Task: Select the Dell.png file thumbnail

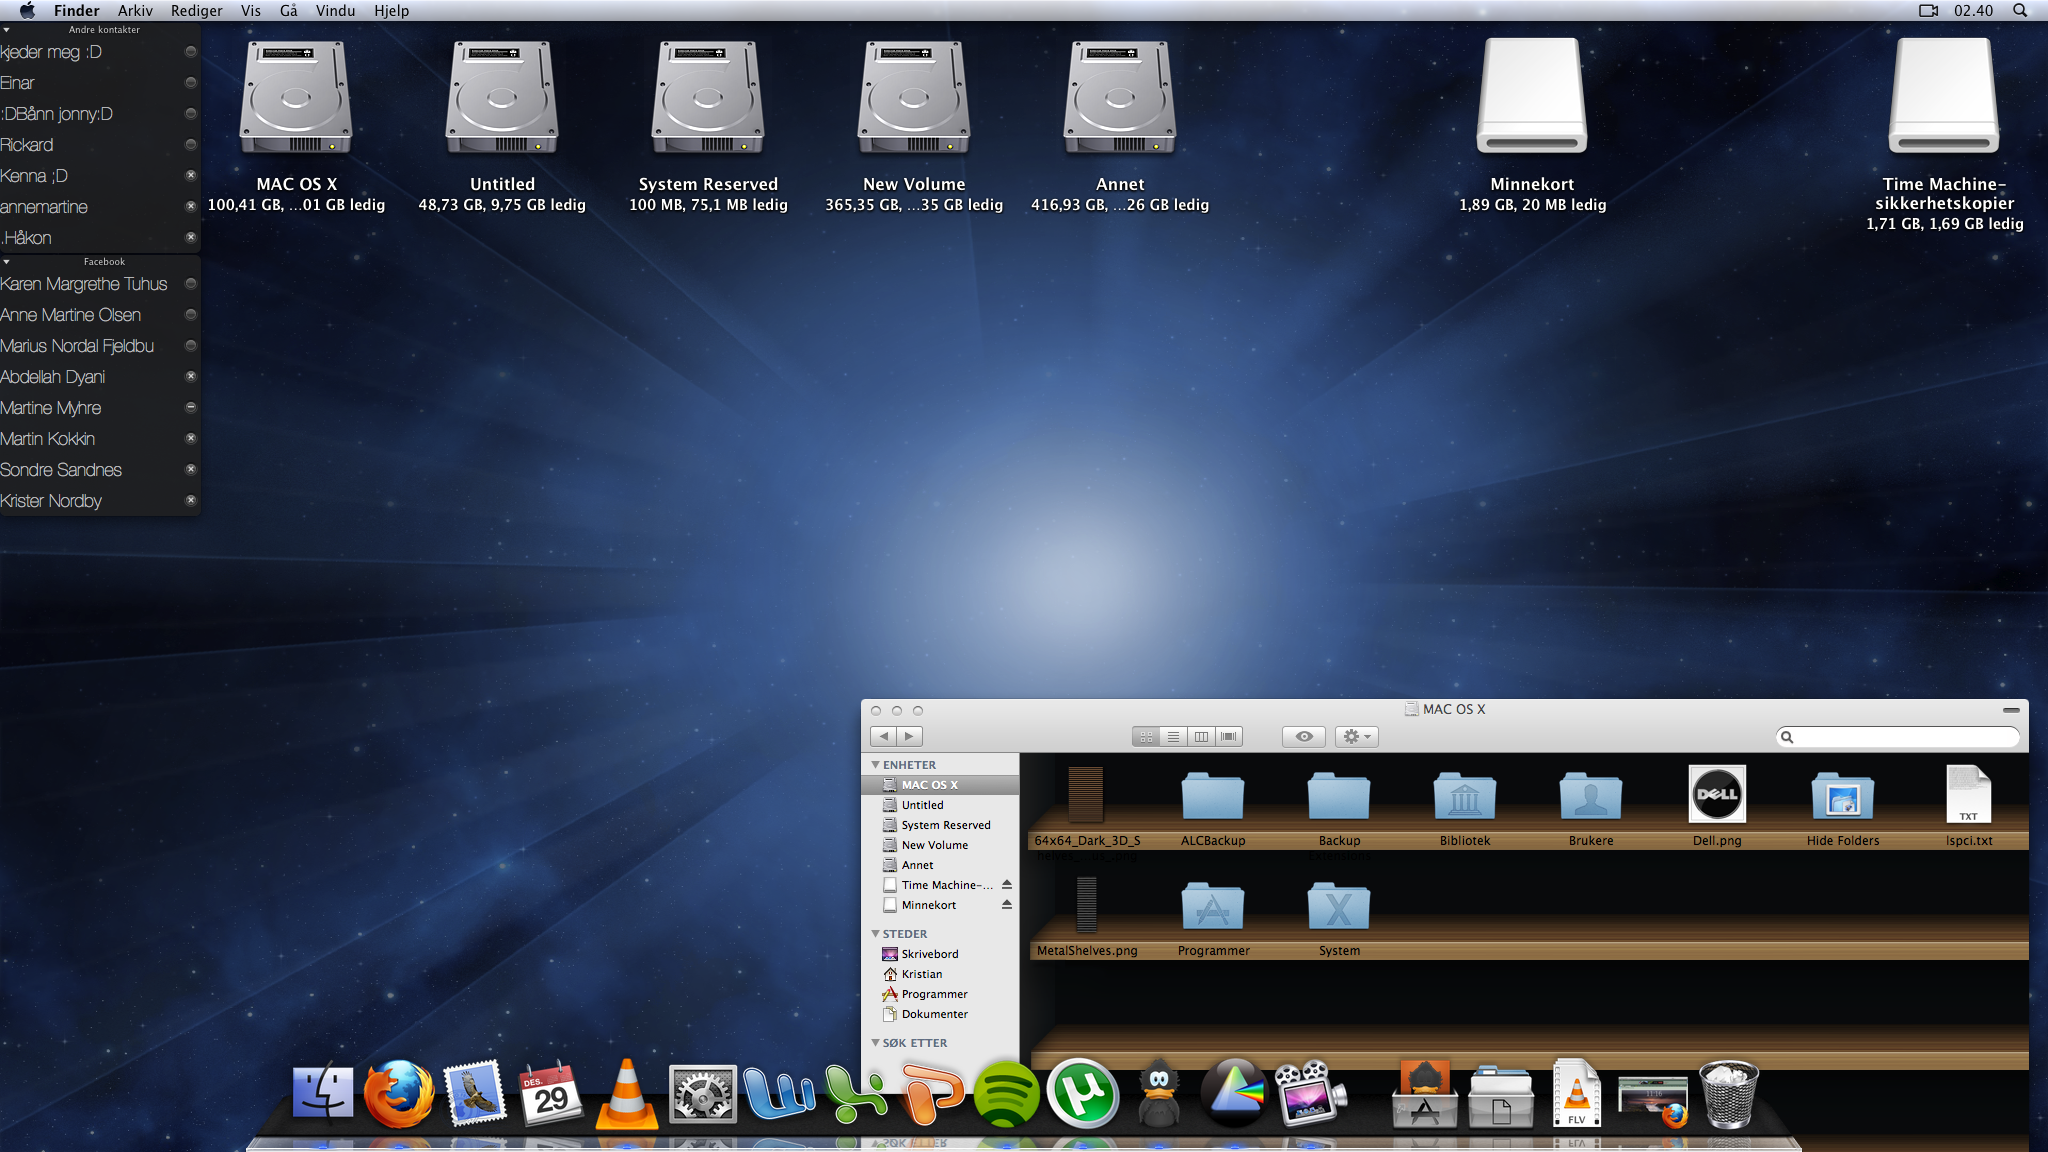Action: click(1717, 795)
